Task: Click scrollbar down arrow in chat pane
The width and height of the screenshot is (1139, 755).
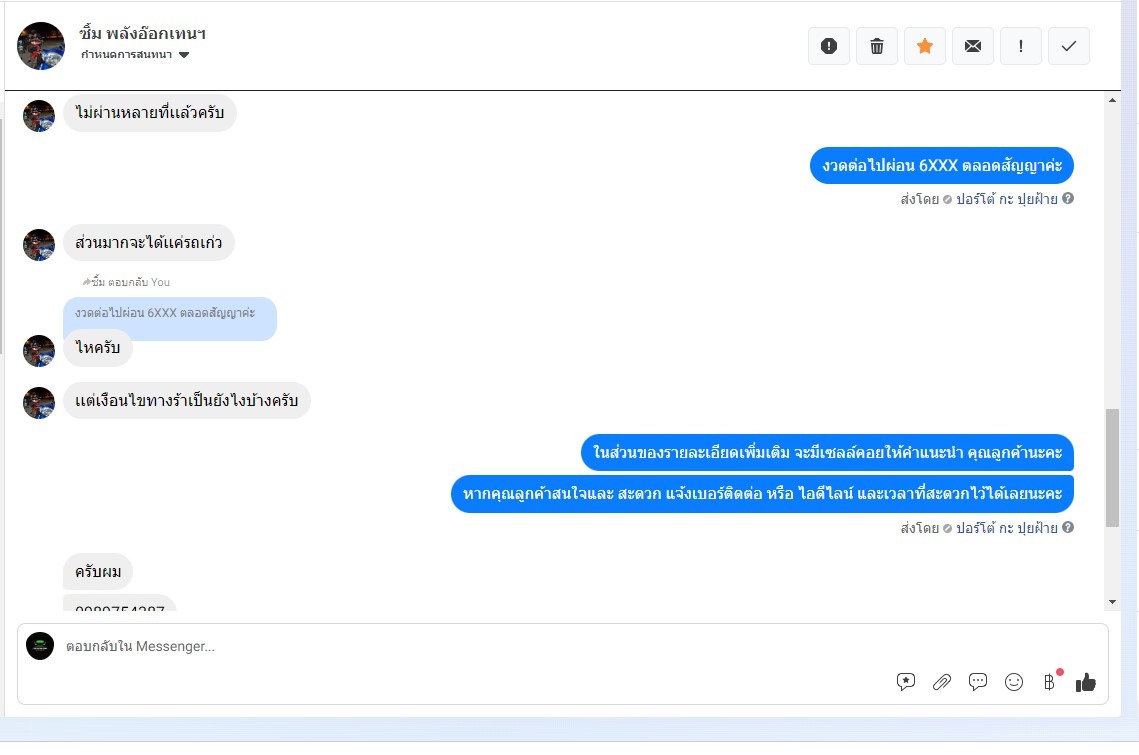Action: point(1112,602)
